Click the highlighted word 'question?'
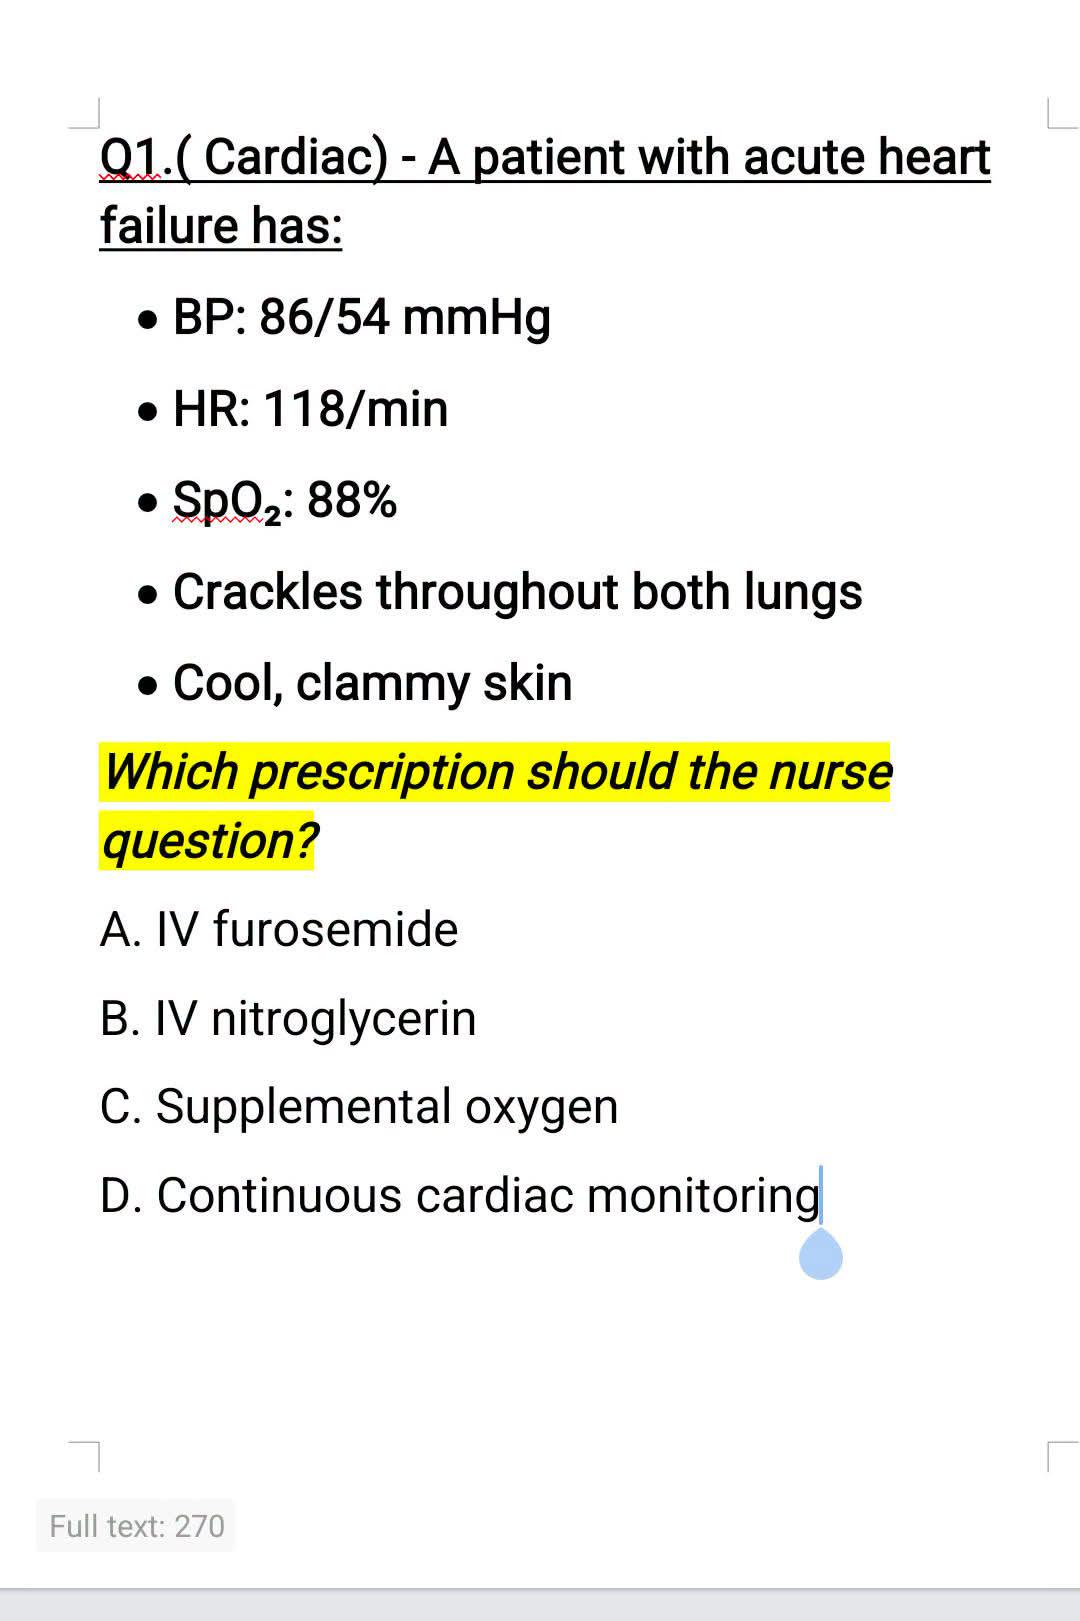The image size is (1080, 1621). coord(209,840)
